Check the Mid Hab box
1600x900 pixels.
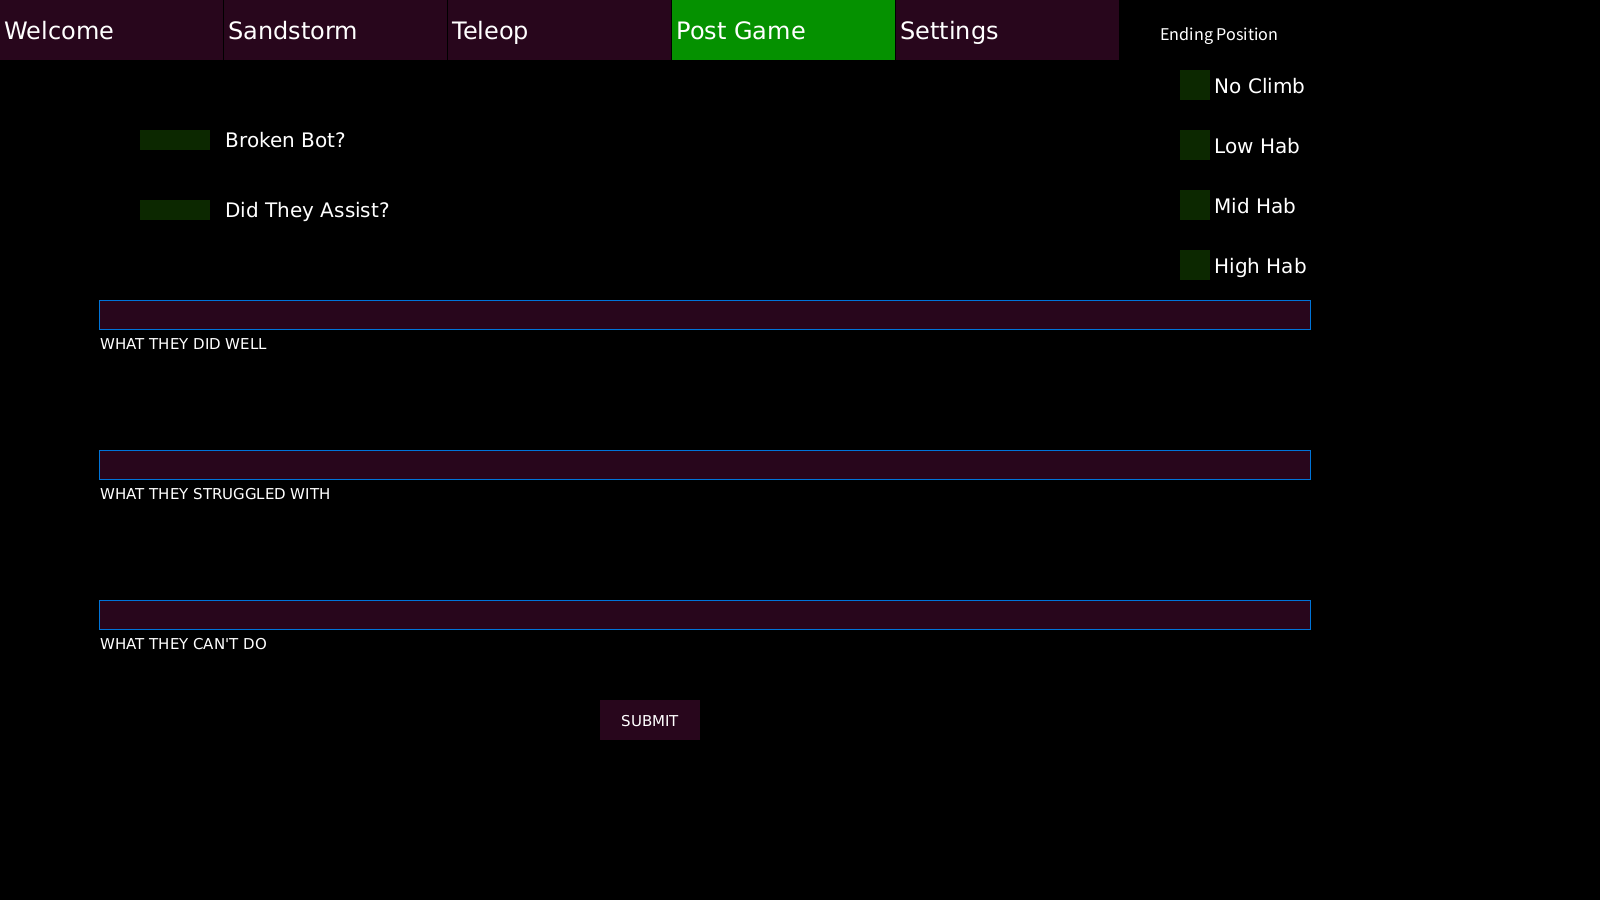coord(1195,206)
